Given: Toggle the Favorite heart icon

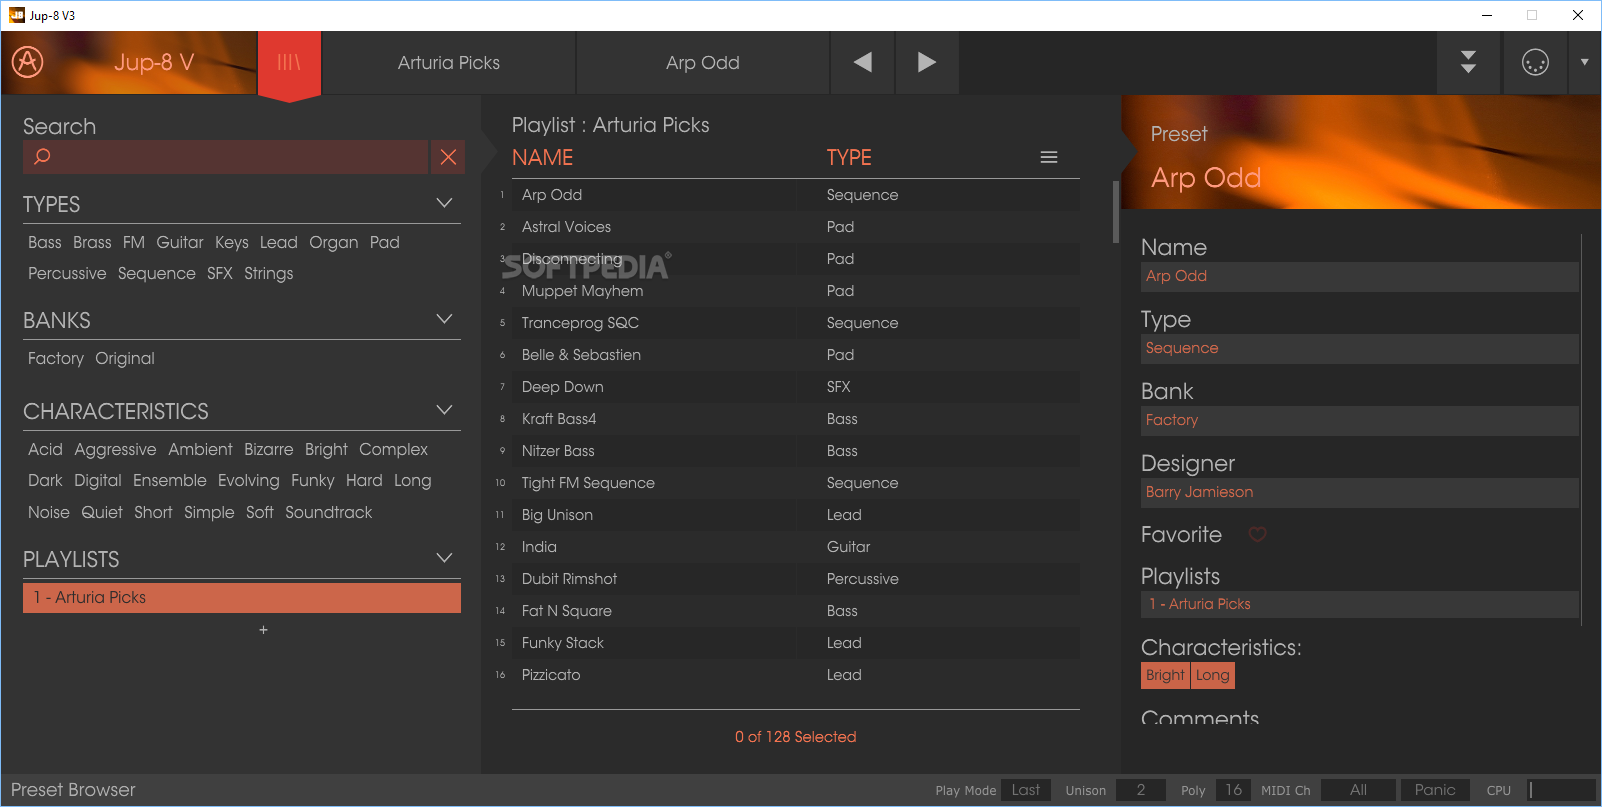Looking at the screenshot, I should coord(1258,535).
